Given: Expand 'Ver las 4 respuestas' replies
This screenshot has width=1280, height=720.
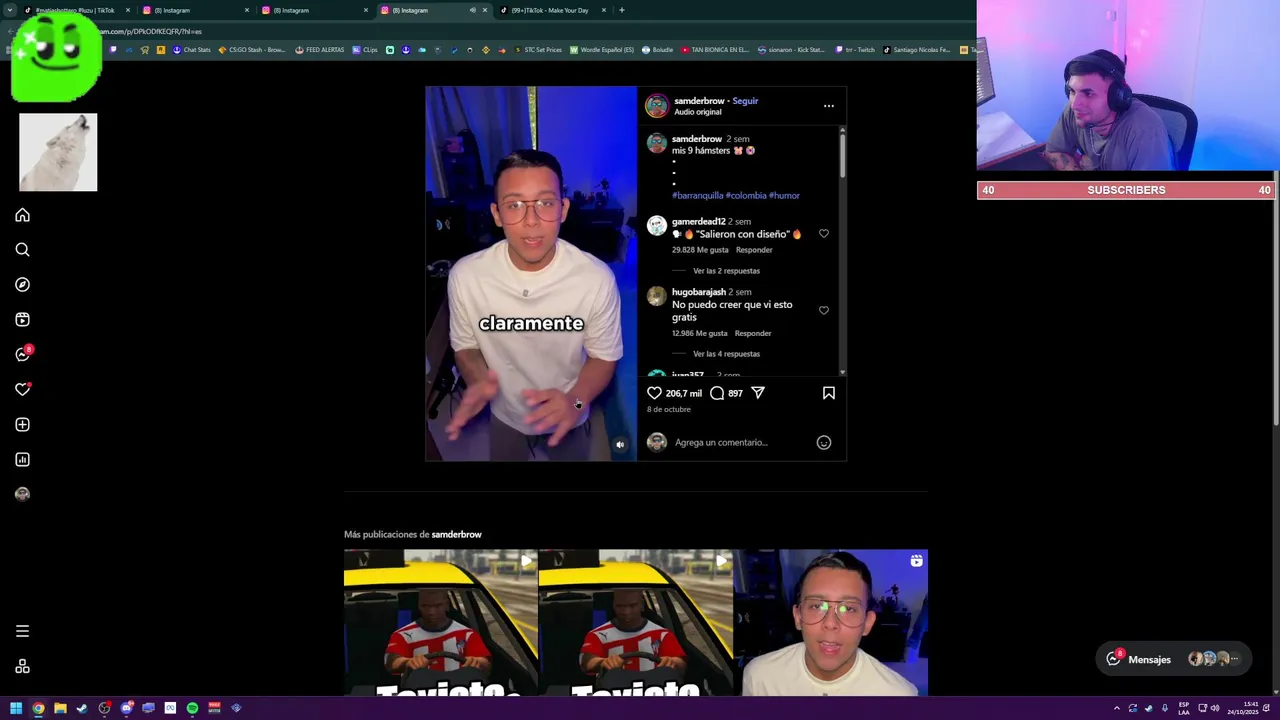Looking at the screenshot, I should click(x=726, y=354).
